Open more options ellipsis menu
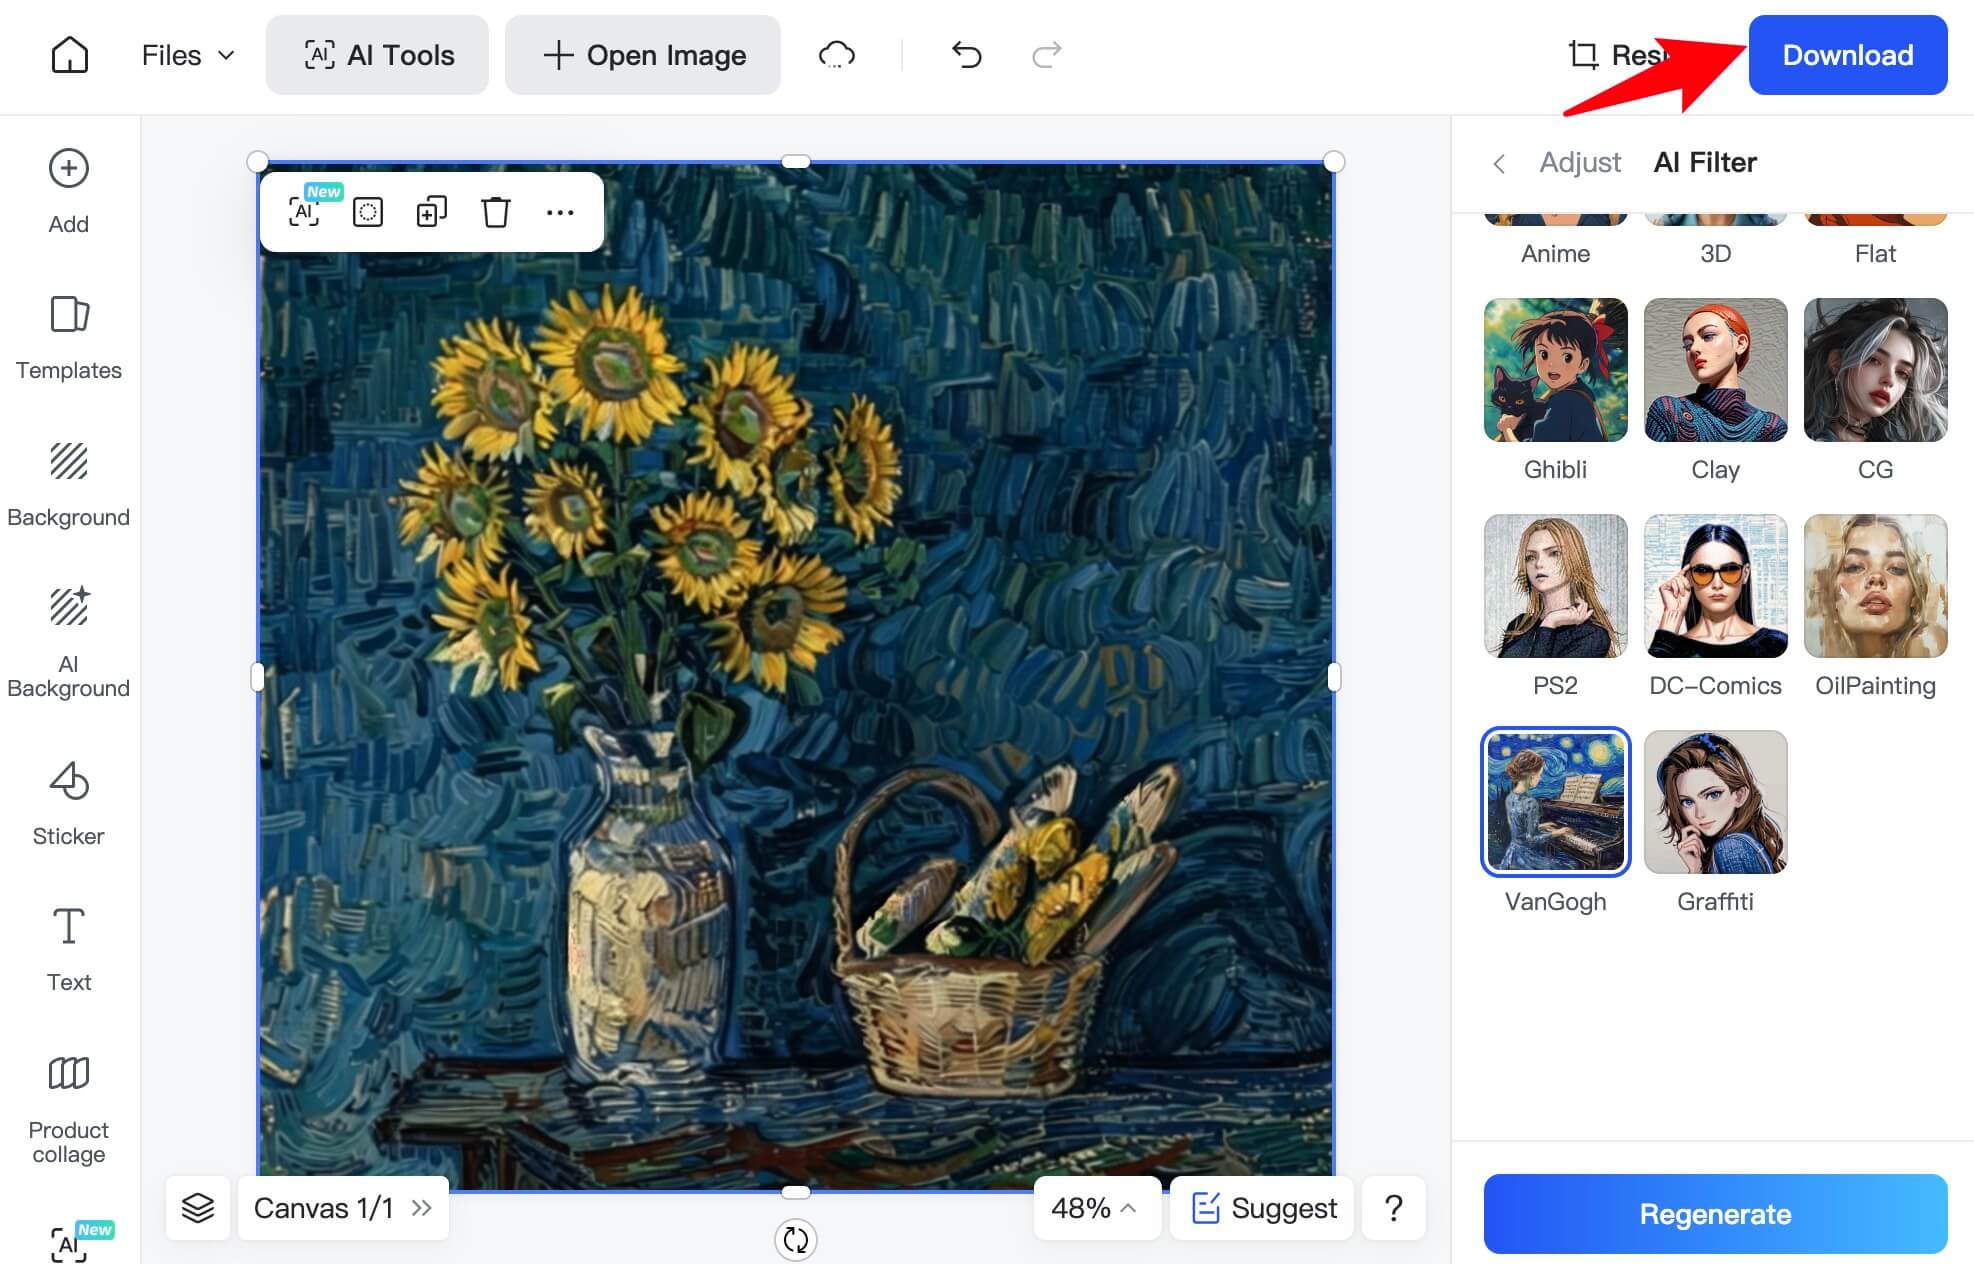1974x1264 pixels. [x=560, y=212]
